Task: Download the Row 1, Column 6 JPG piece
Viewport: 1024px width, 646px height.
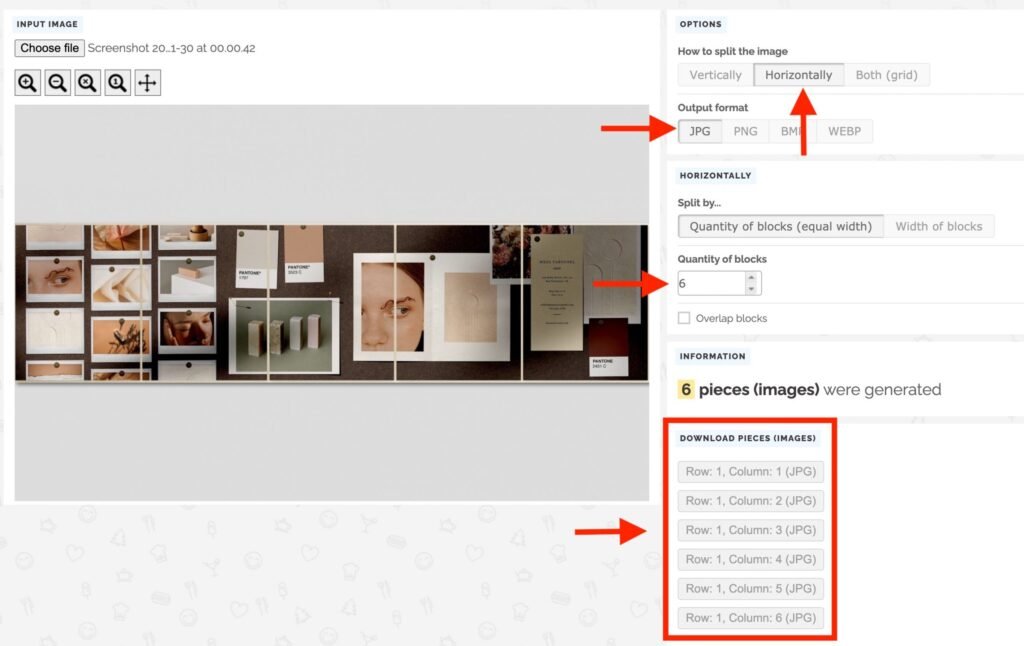Action: pos(751,617)
